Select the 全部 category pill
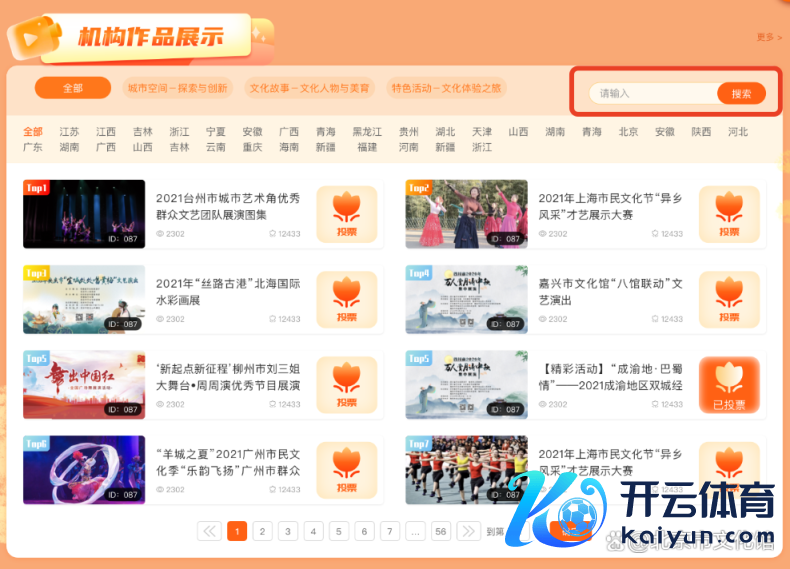 pyautogui.click(x=72, y=88)
